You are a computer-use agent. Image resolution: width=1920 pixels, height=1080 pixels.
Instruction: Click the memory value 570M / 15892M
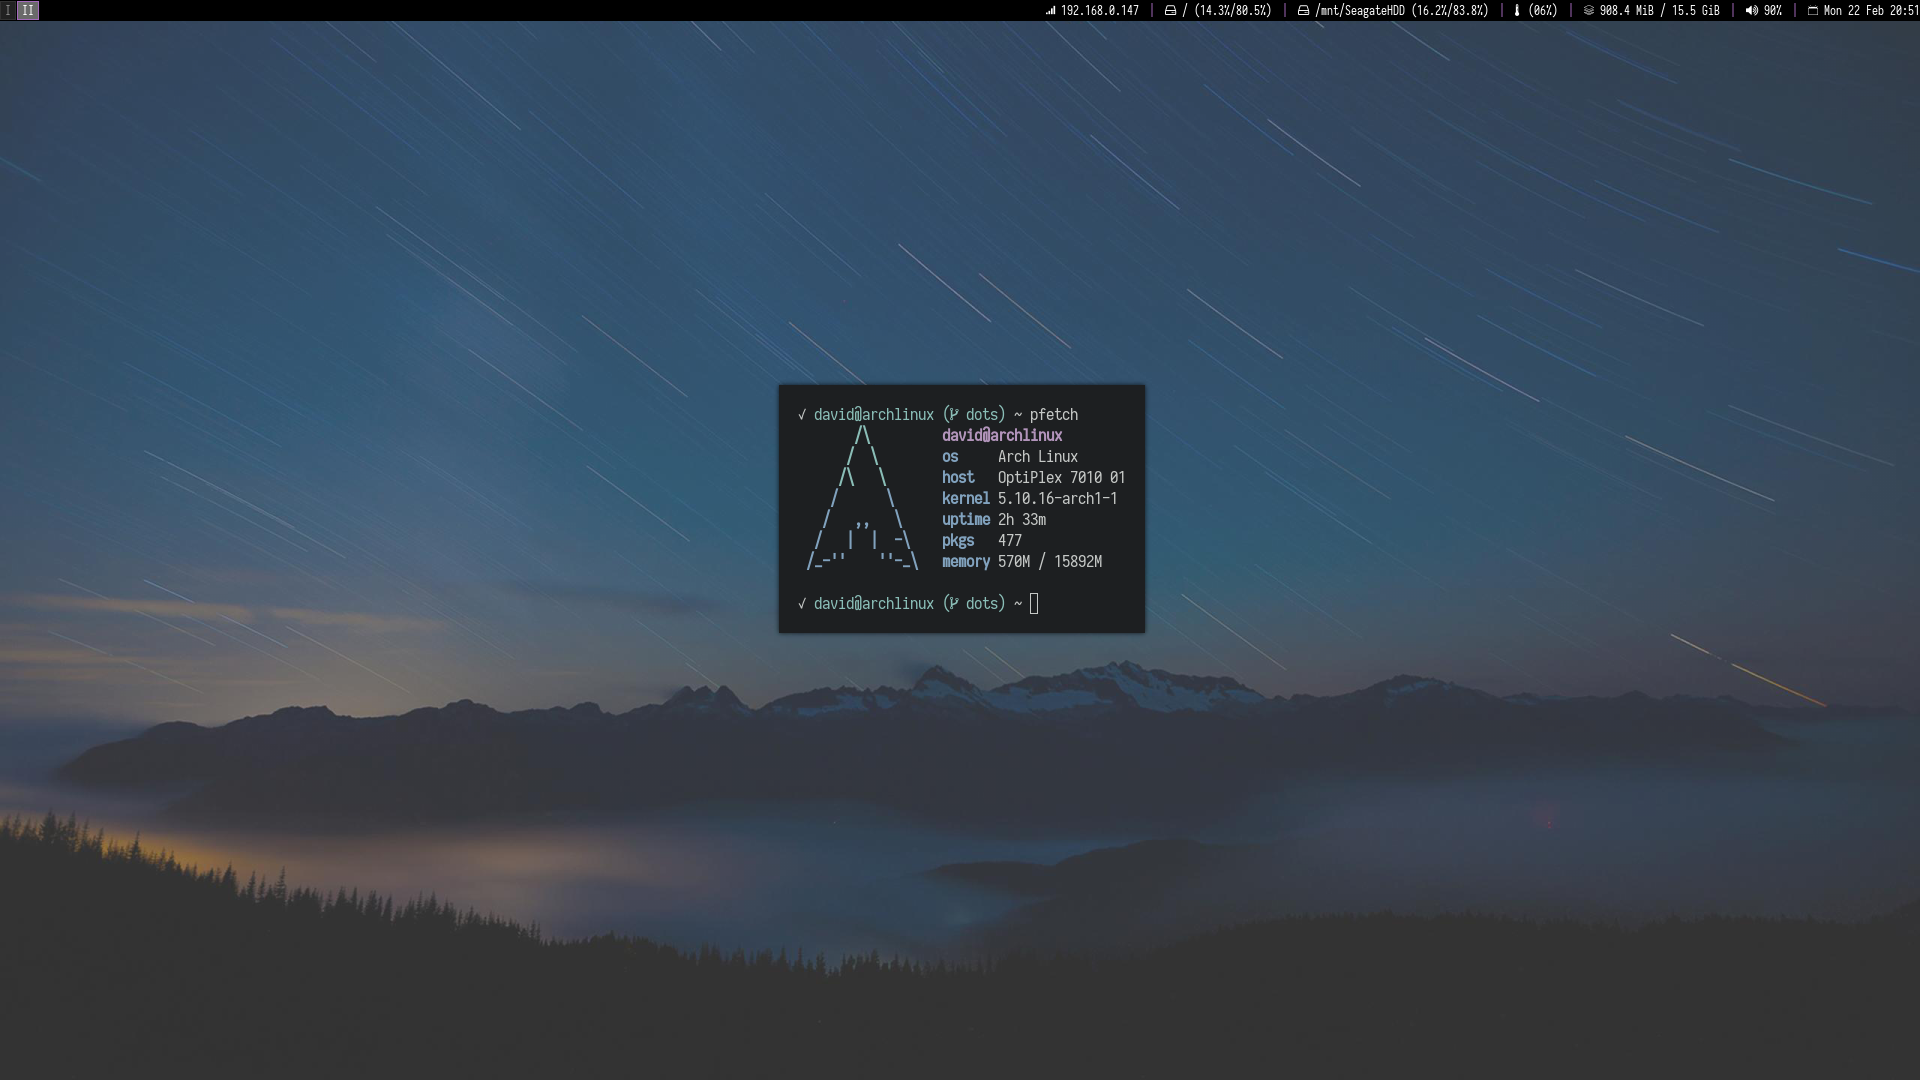[1050, 561]
